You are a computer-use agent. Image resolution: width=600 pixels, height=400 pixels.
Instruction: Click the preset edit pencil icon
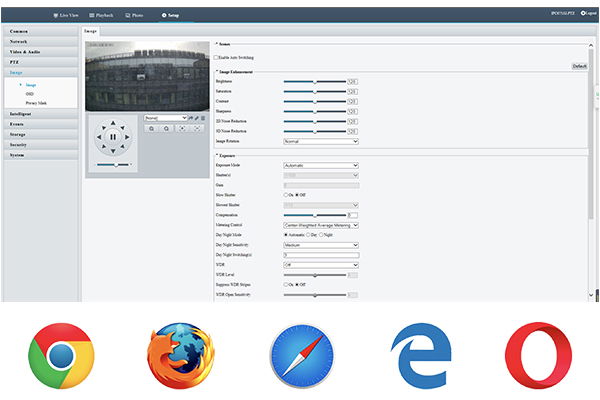coord(197,118)
